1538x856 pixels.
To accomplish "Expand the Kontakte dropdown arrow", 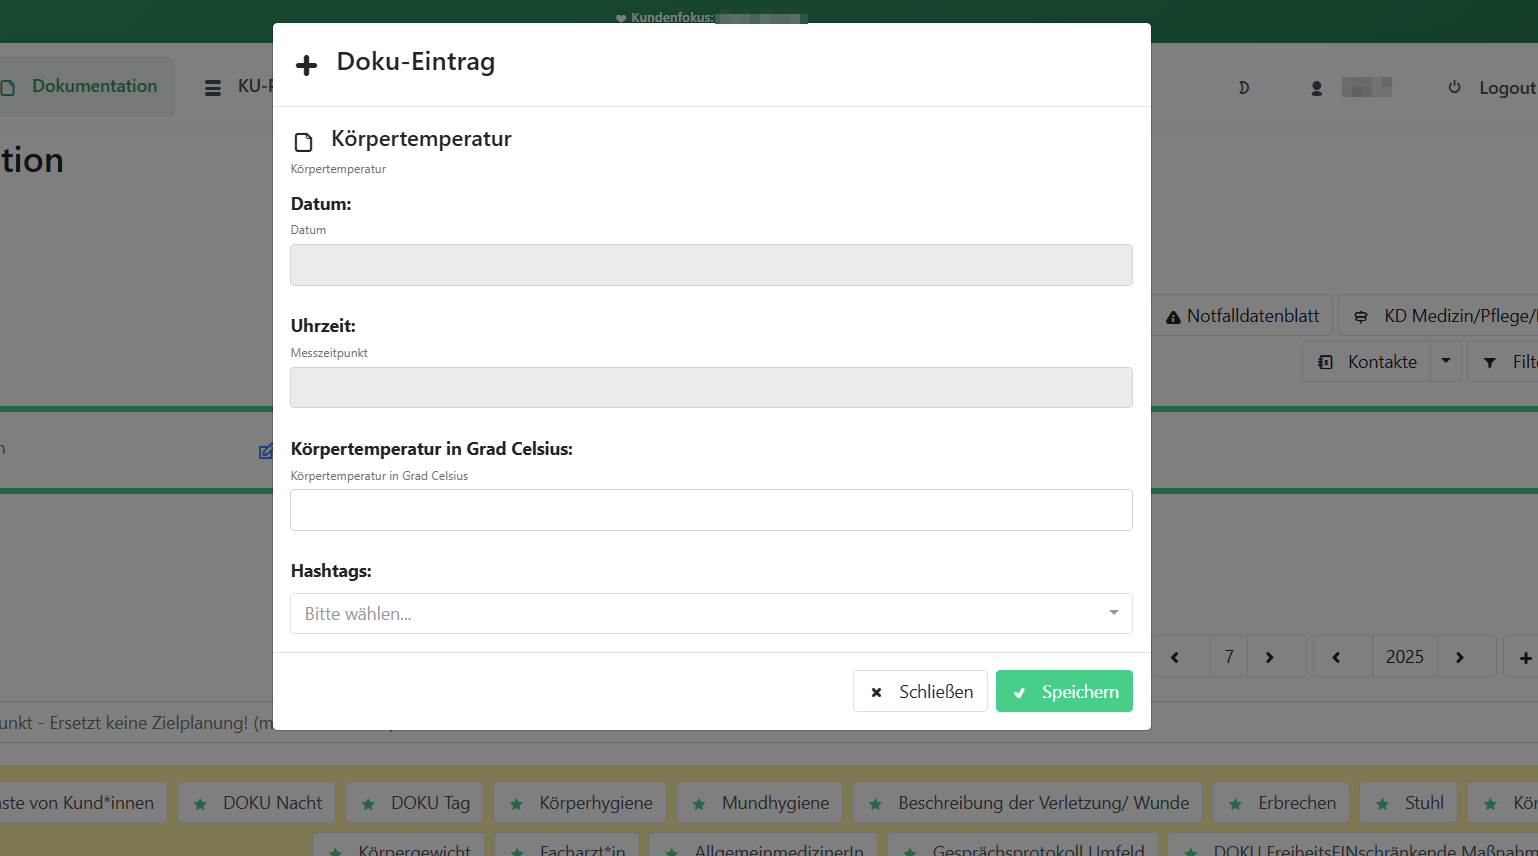I will (1446, 361).
